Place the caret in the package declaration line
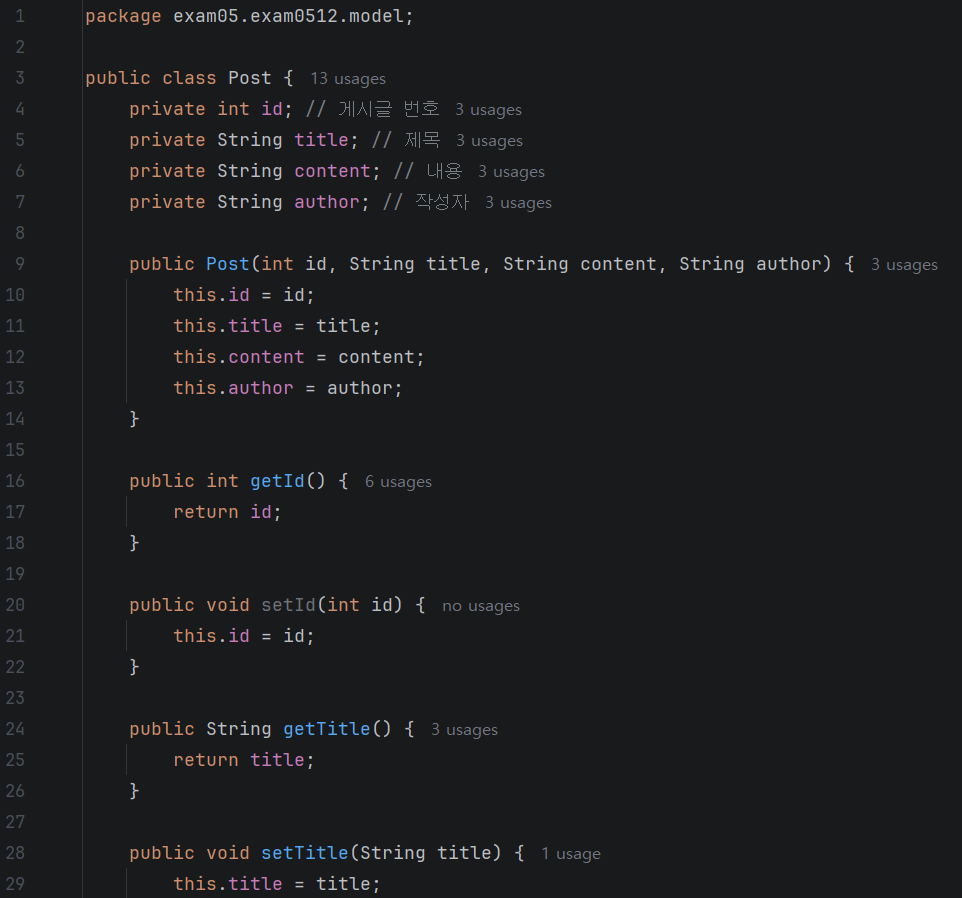This screenshot has height=898, width=962. (x=250, y=16)
